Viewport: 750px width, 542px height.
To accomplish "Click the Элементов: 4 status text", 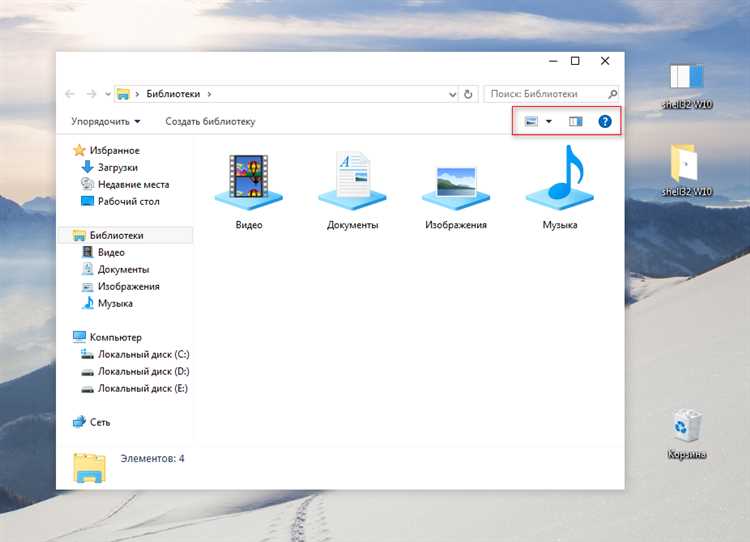I will [x=152, y=458].
